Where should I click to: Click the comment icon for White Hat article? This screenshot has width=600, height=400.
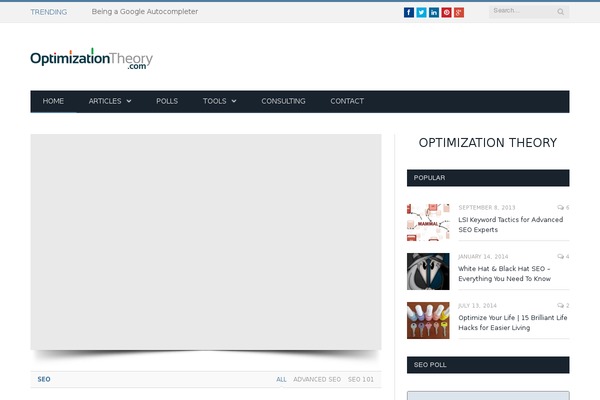click(561, 256)
